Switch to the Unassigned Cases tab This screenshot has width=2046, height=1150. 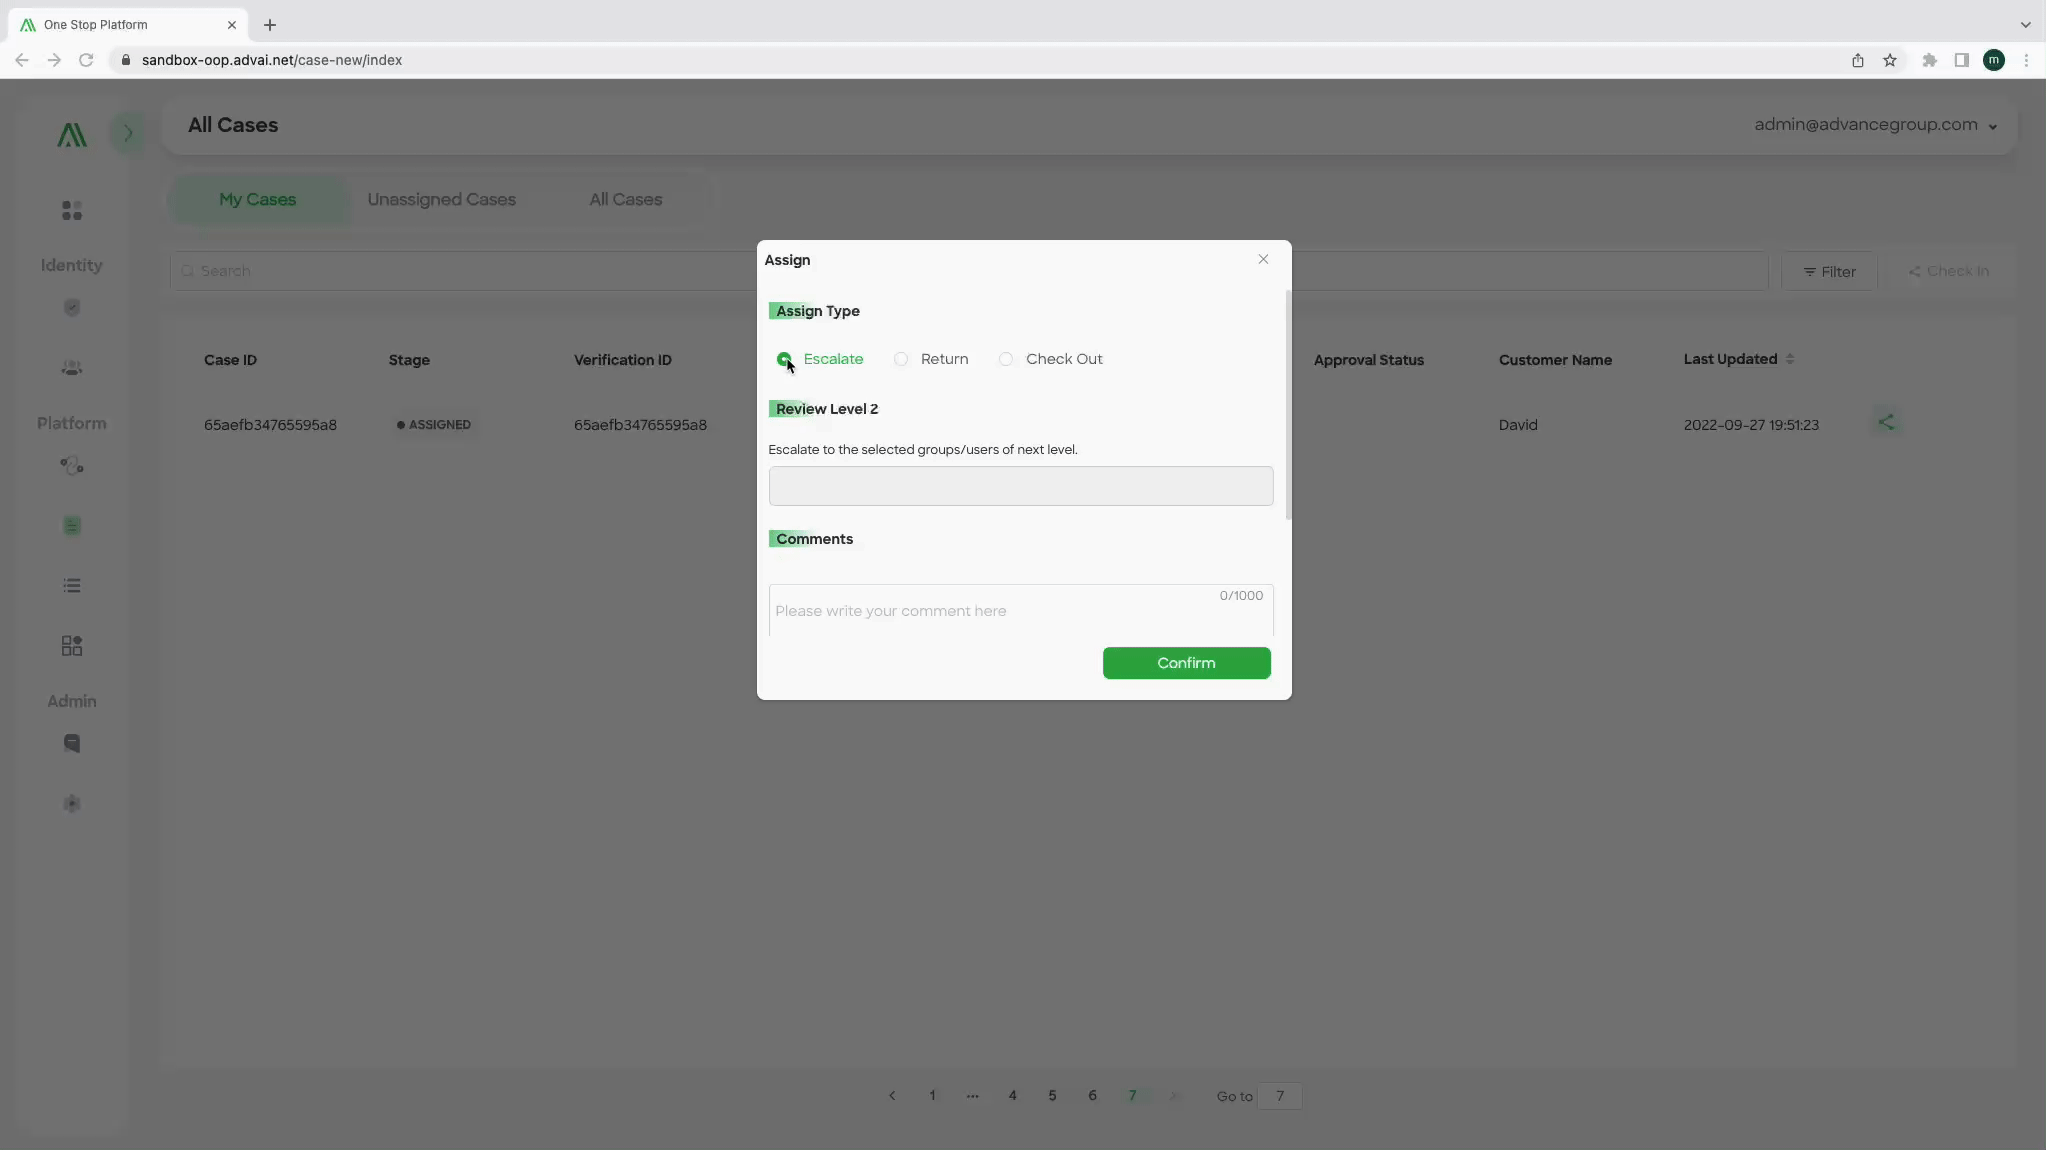pyautogui.click(x=441, y=198)
